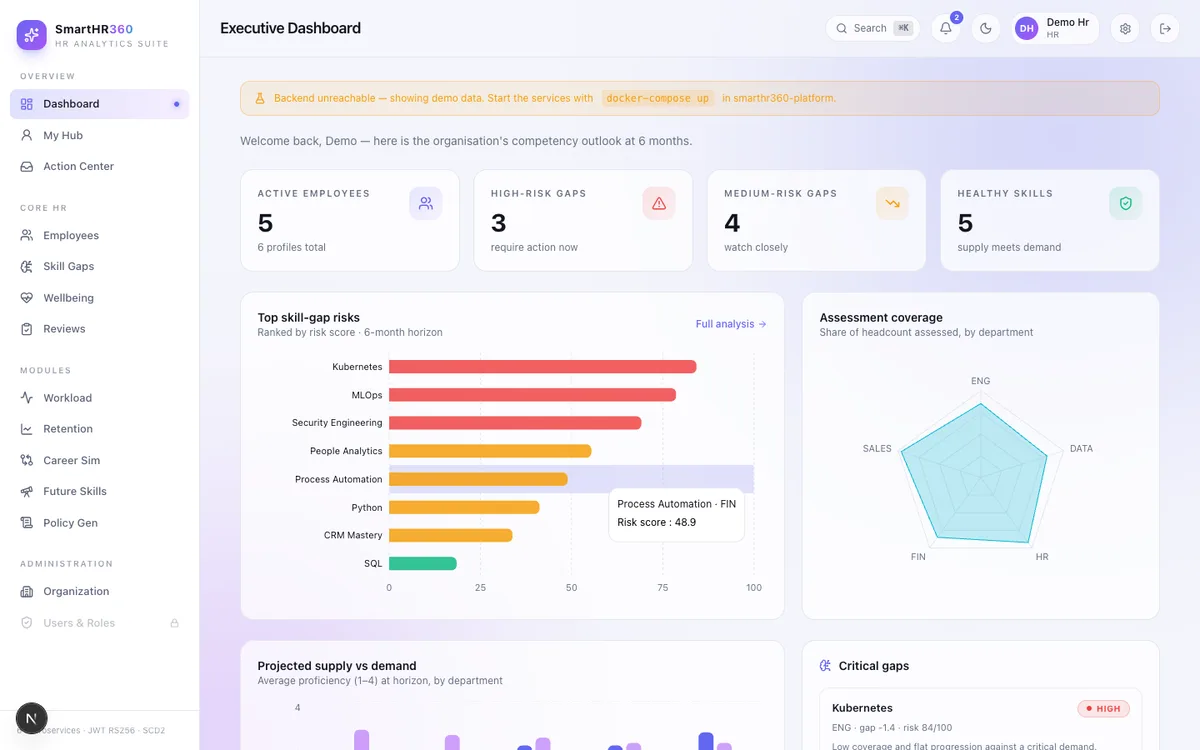Click the warning banner flask icon
The image size is (1200, 750).
click(260, 98)
